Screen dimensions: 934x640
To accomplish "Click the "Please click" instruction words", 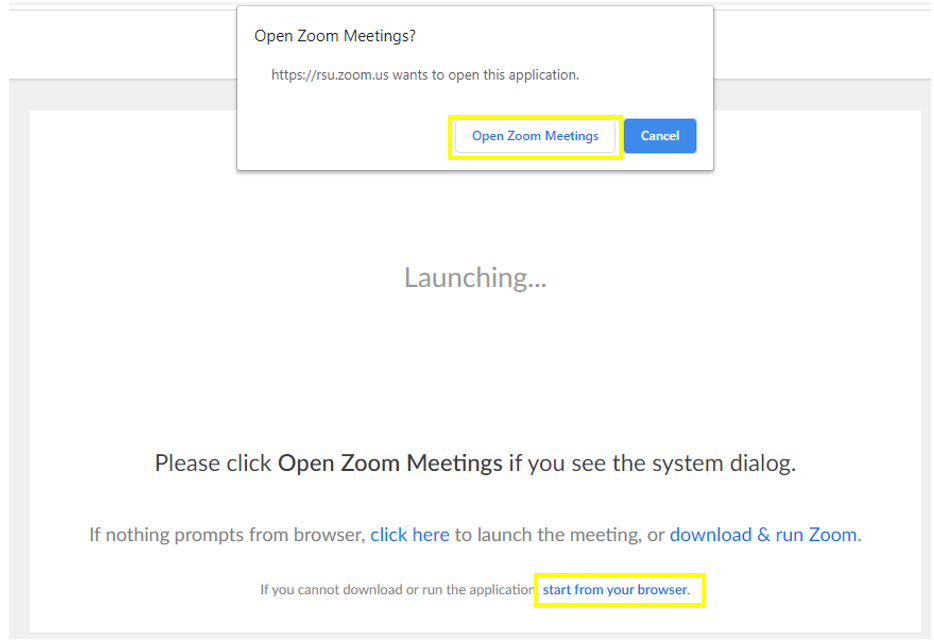I will [213, 464].
